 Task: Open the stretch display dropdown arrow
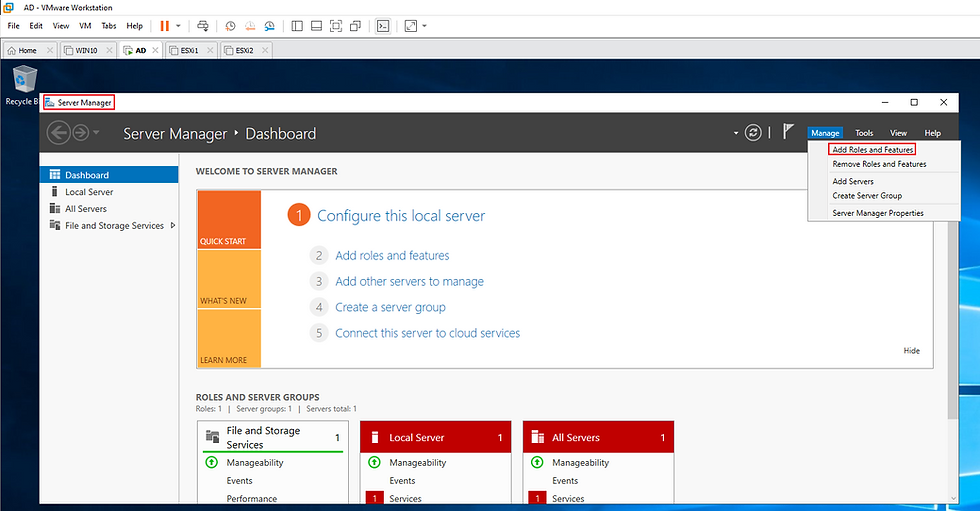(x=424, y=26)
